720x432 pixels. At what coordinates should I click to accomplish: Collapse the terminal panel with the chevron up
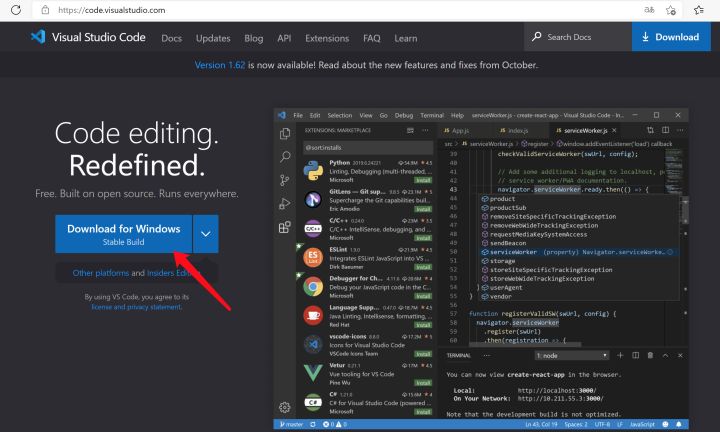click(665, 355)
